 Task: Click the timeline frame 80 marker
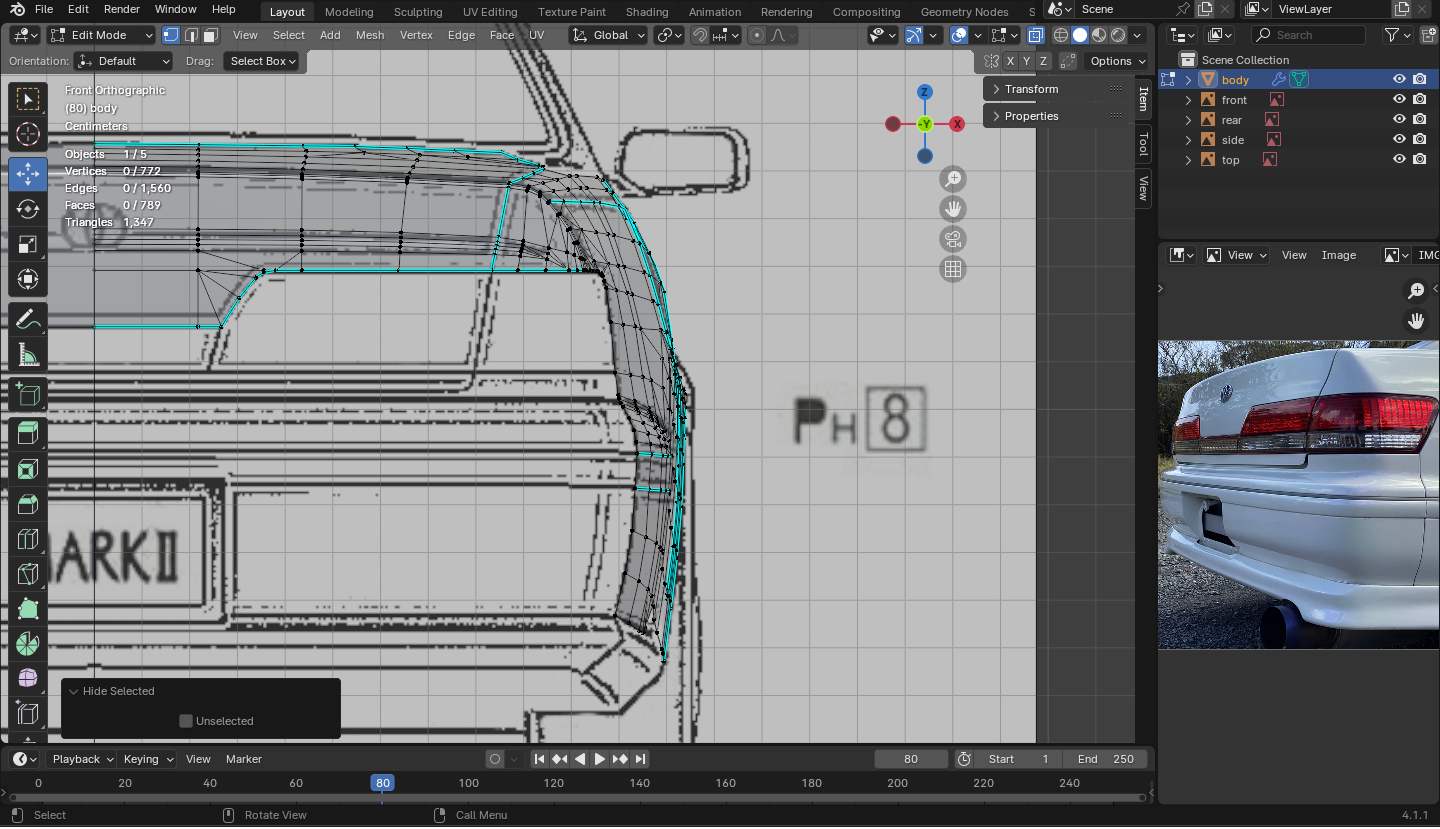pos(382,783)
